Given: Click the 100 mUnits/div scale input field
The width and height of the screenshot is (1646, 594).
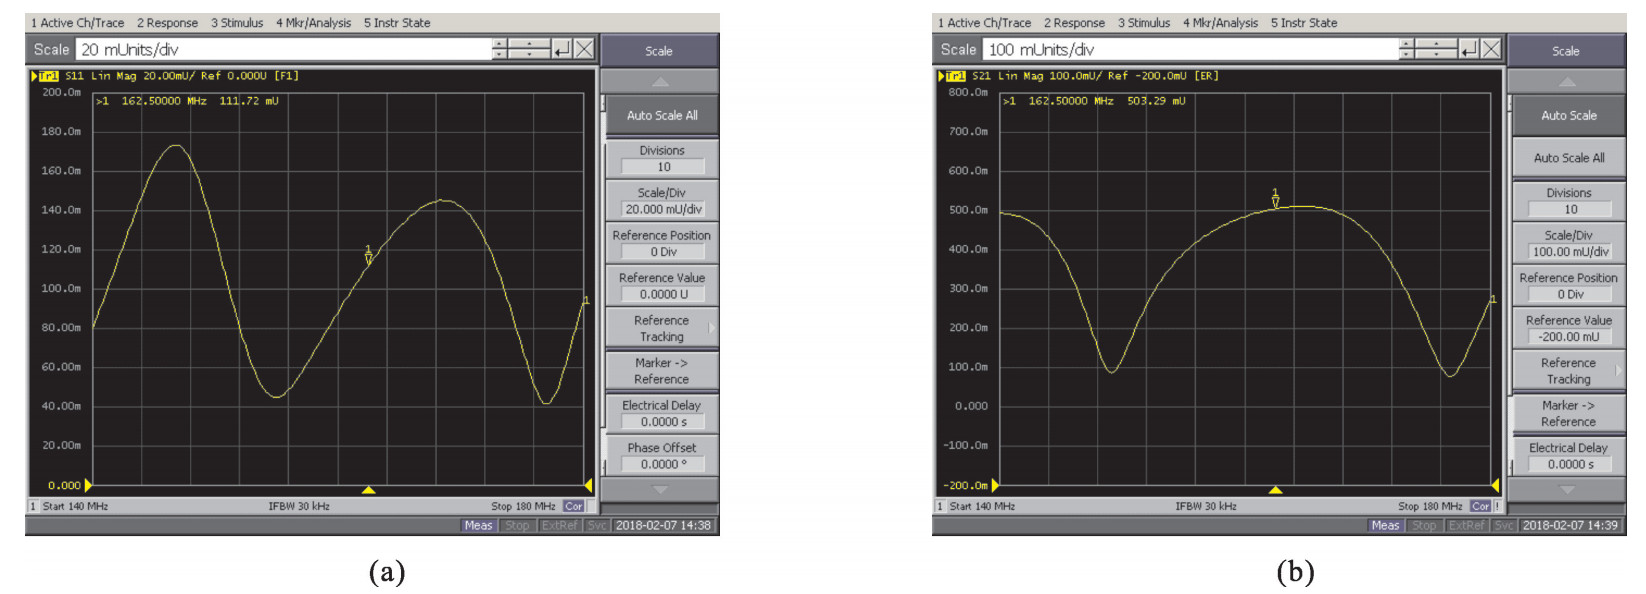Looking at the screenshot, I should (1190, 49).
